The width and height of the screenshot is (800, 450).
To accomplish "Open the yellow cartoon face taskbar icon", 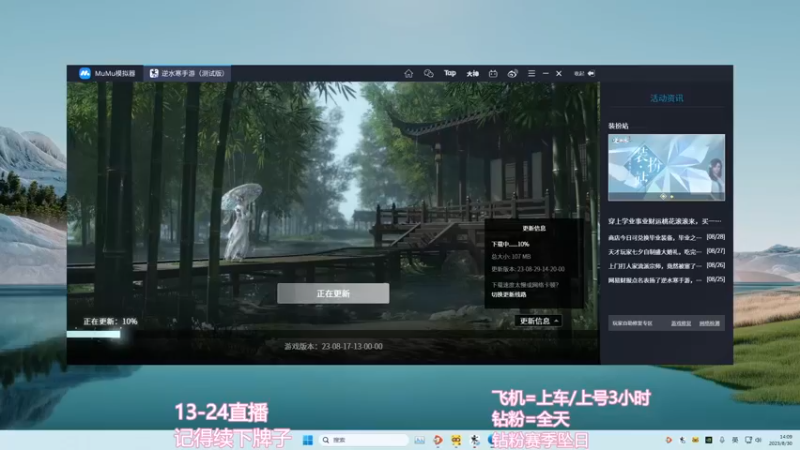I will point(456,440).
